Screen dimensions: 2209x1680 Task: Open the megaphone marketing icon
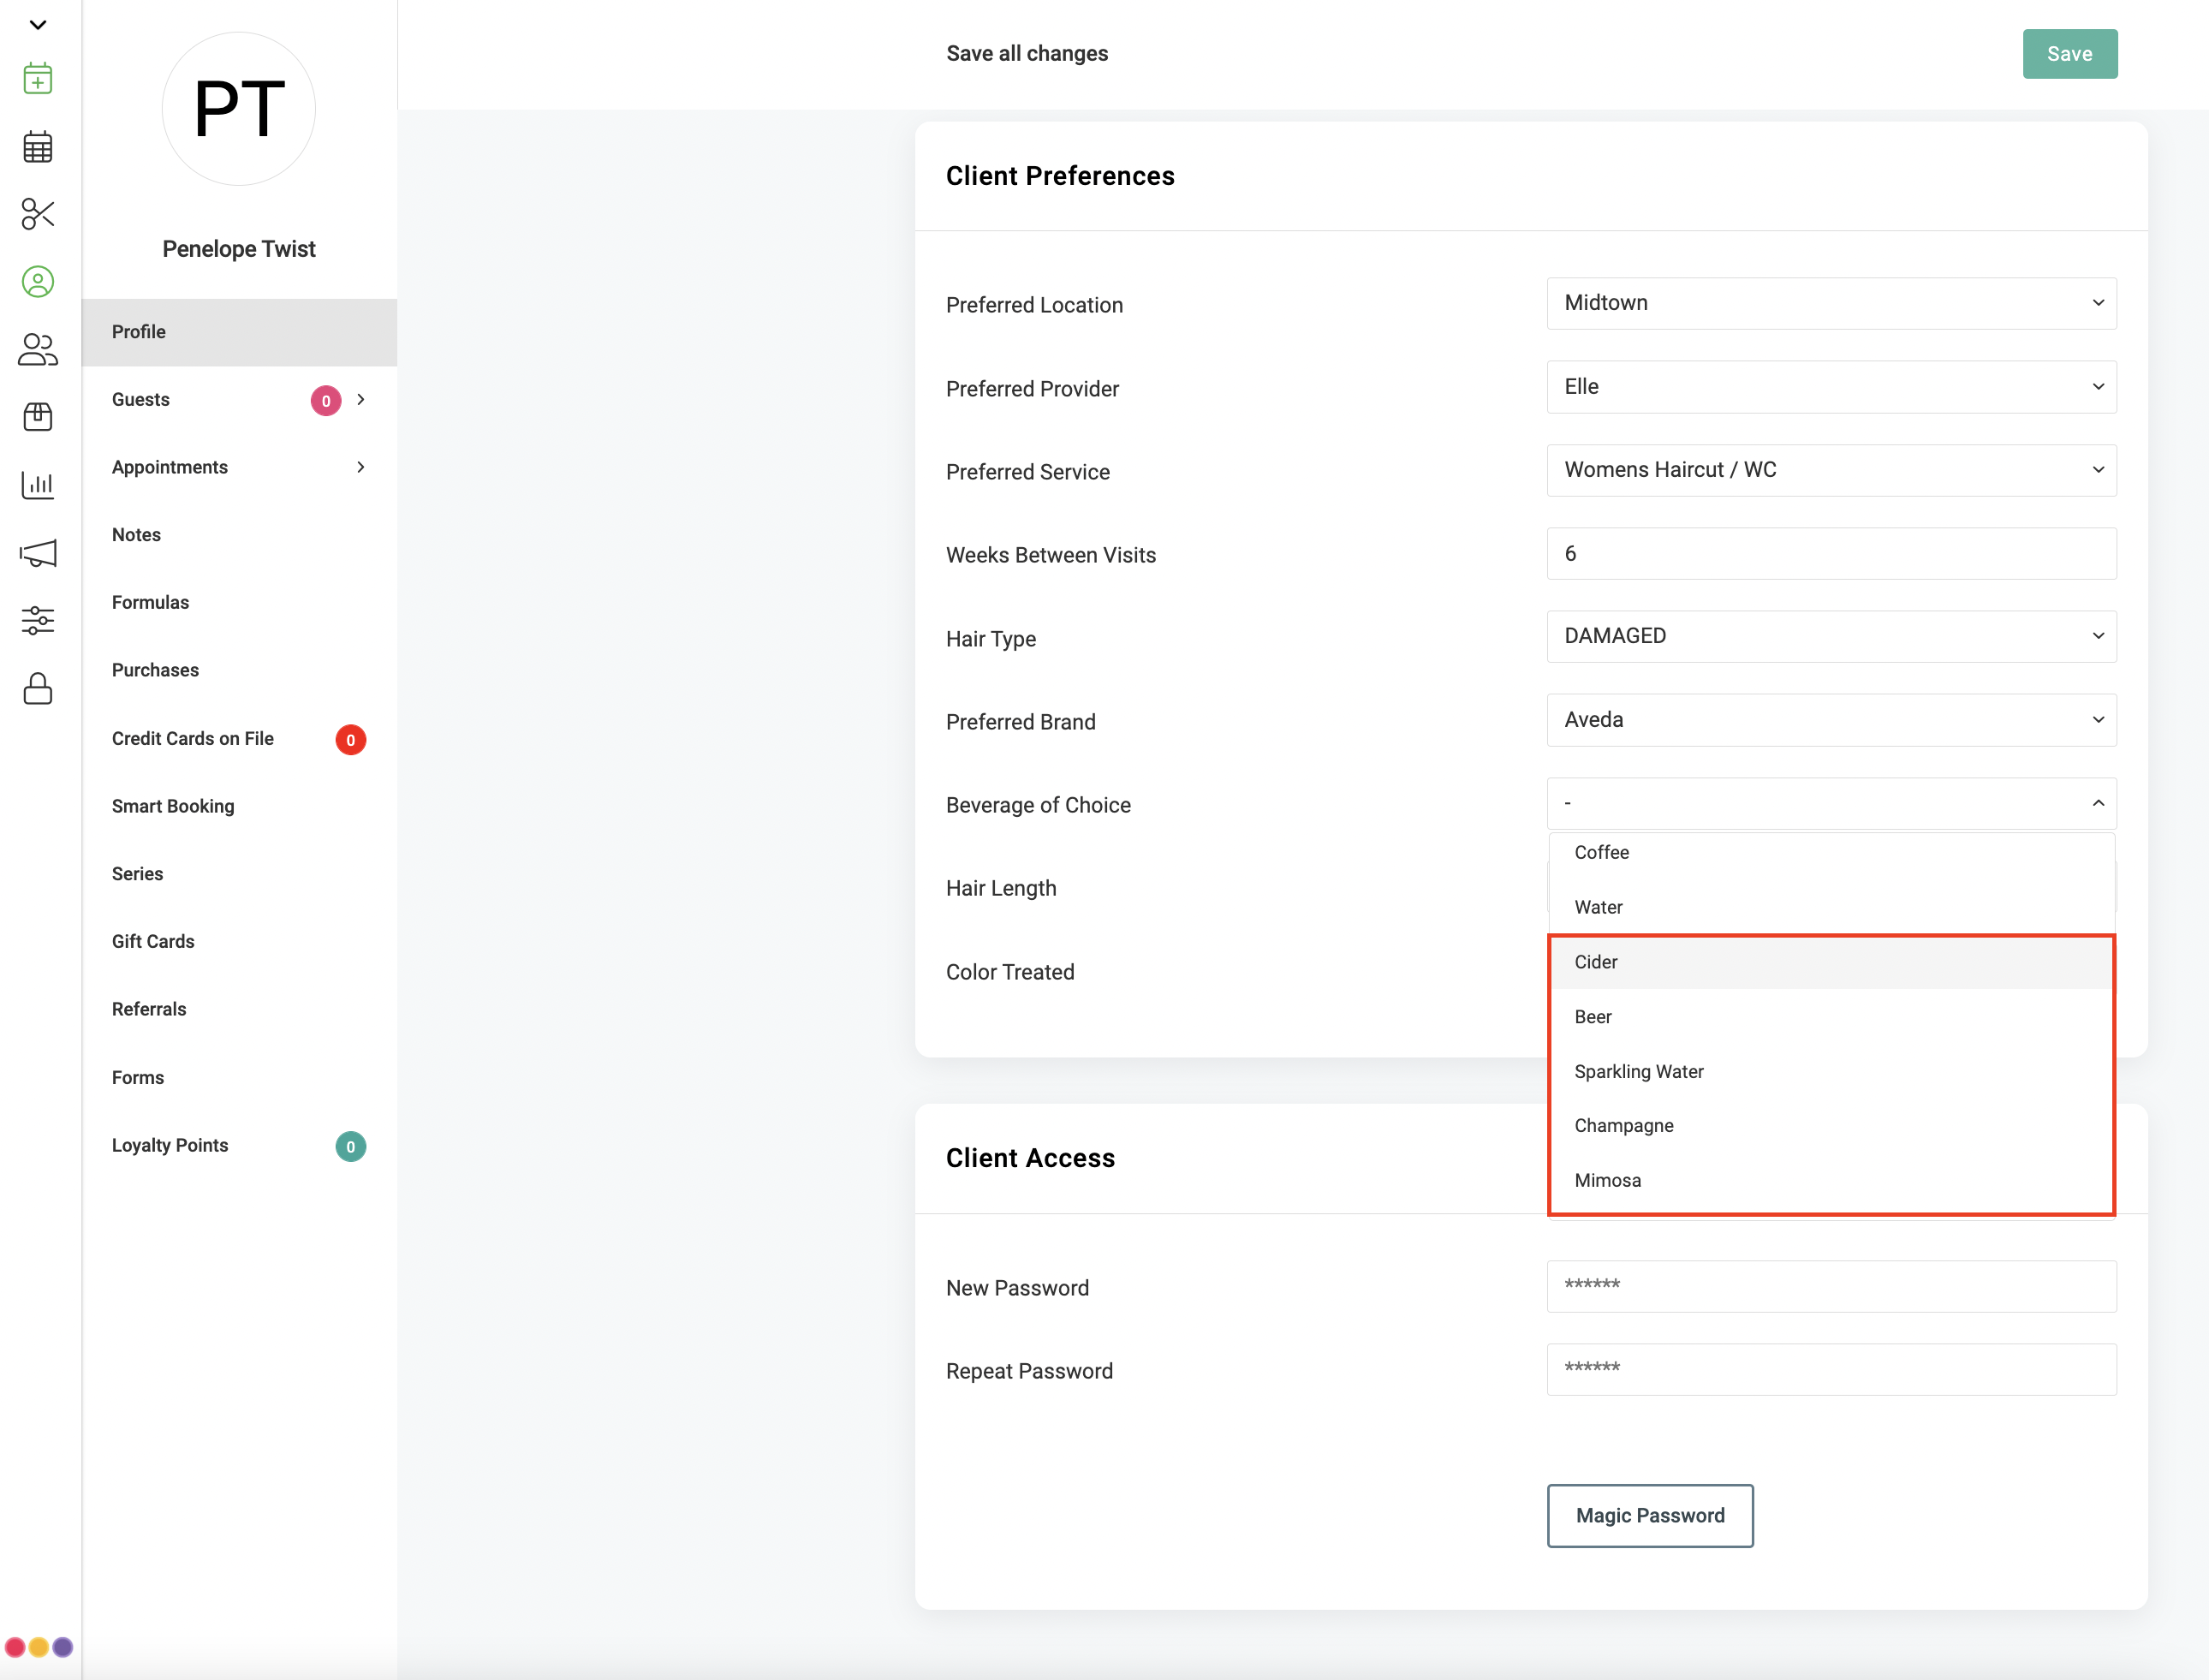pyautogui.click(x=38, y=553)
